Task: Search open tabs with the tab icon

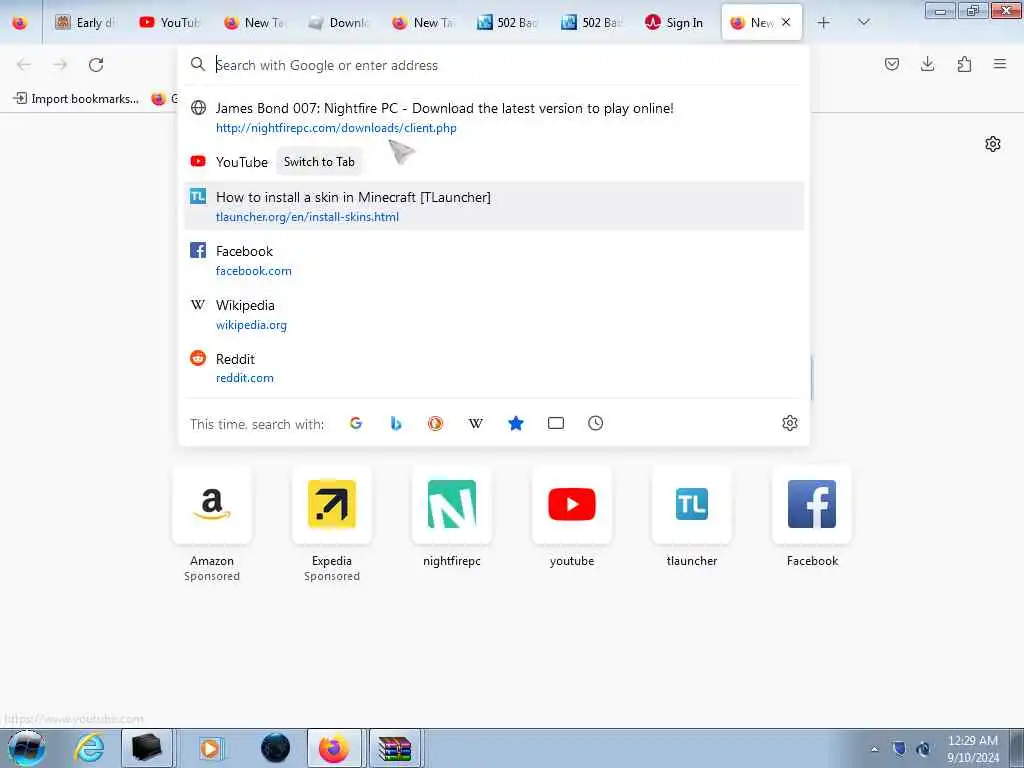Action: point(556,423)
